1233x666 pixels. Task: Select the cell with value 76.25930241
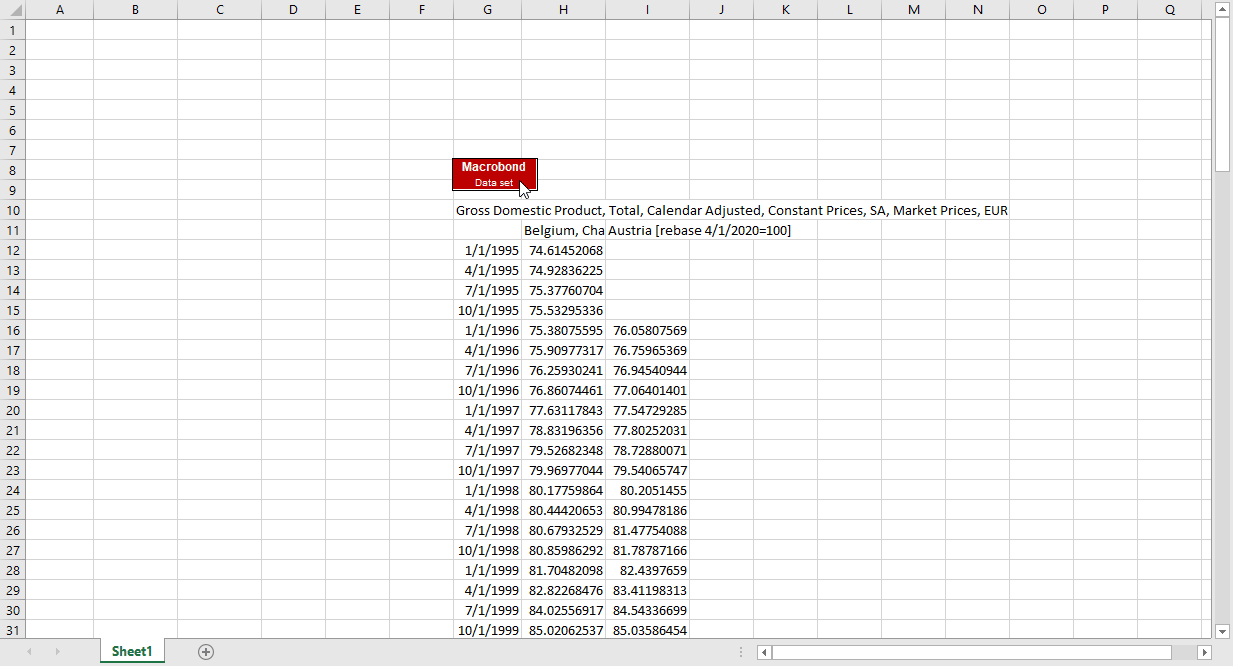563,370
